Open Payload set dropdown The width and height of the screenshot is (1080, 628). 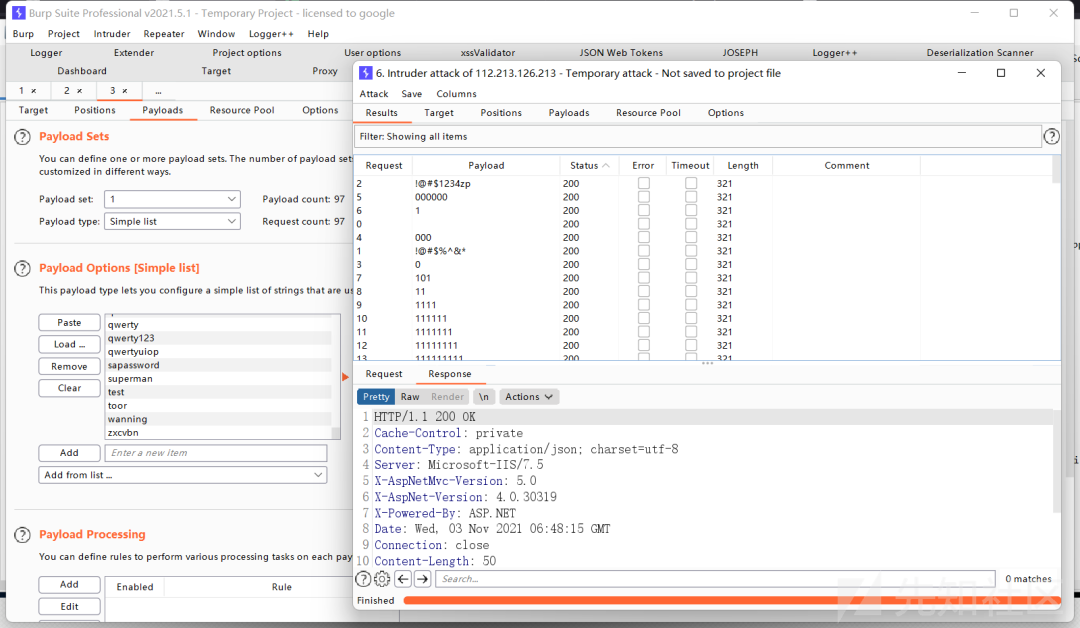pos(172,199)
